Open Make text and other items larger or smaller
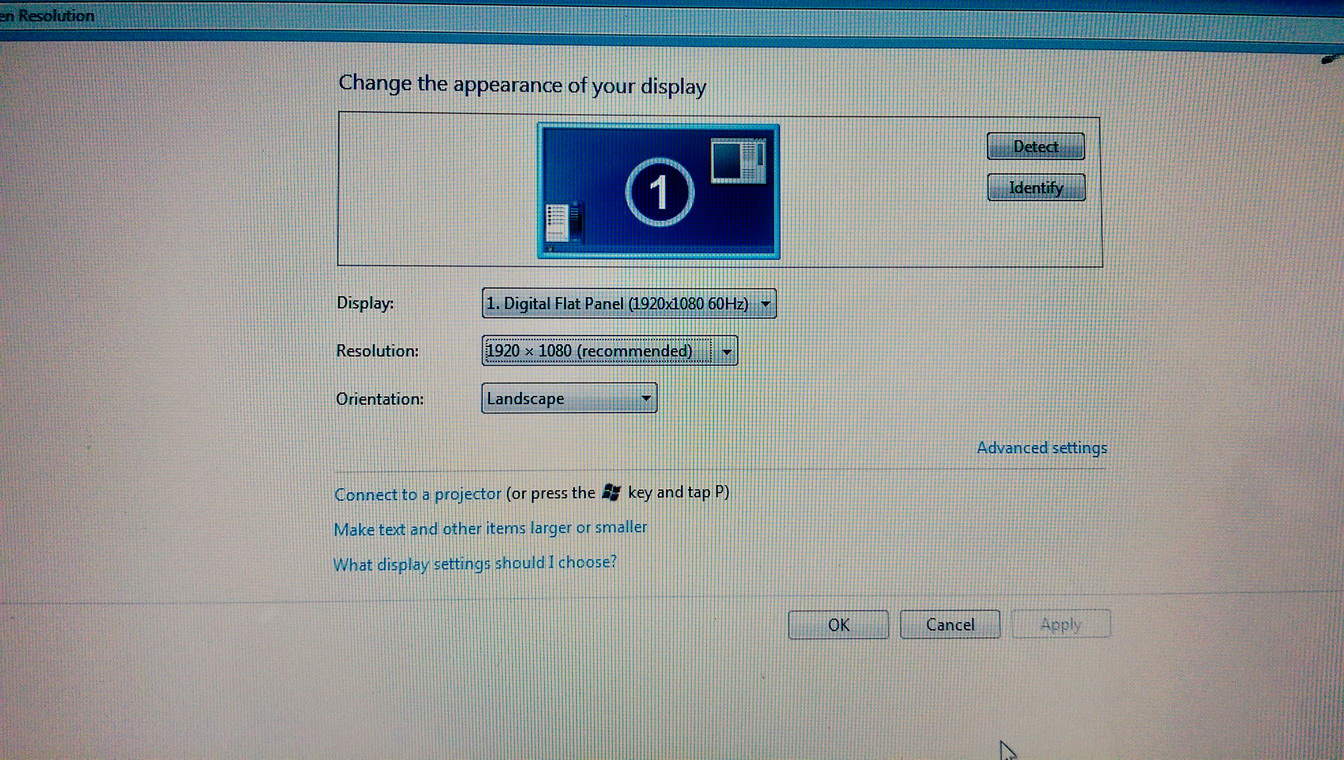1344x760 pixels. coord(490,528)
